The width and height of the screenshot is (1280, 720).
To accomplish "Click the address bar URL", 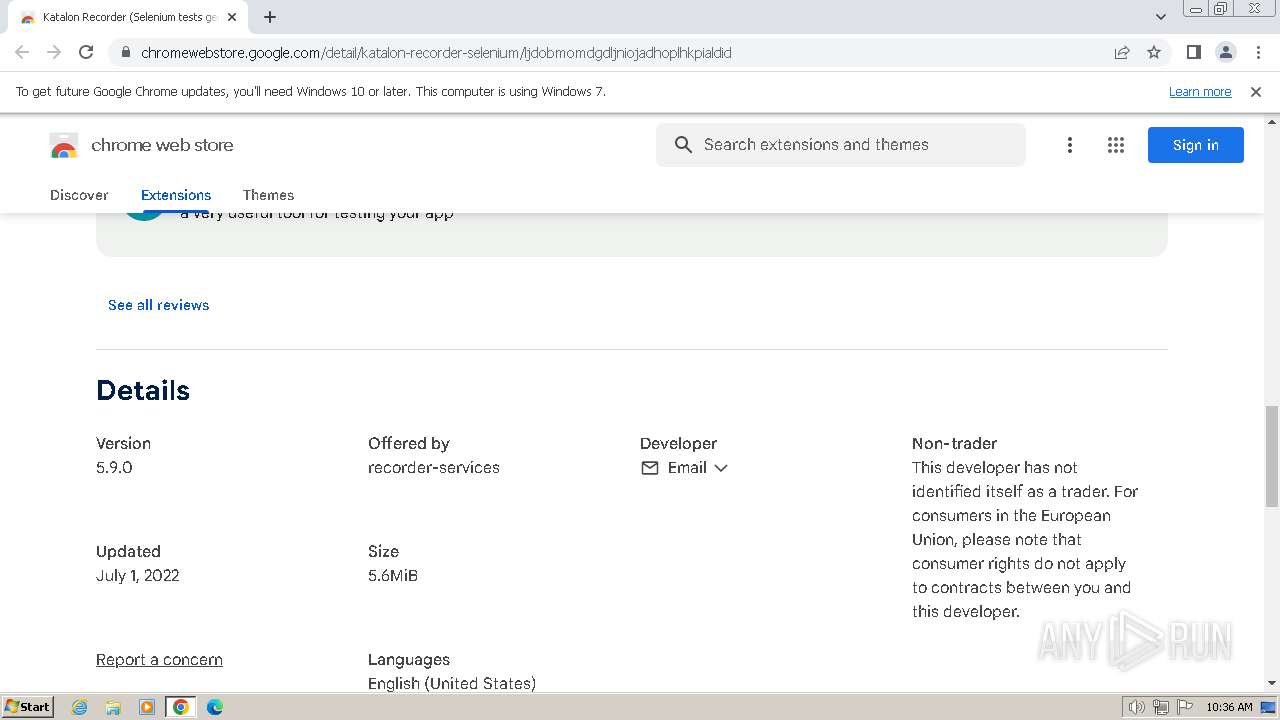I will point(436,52).
